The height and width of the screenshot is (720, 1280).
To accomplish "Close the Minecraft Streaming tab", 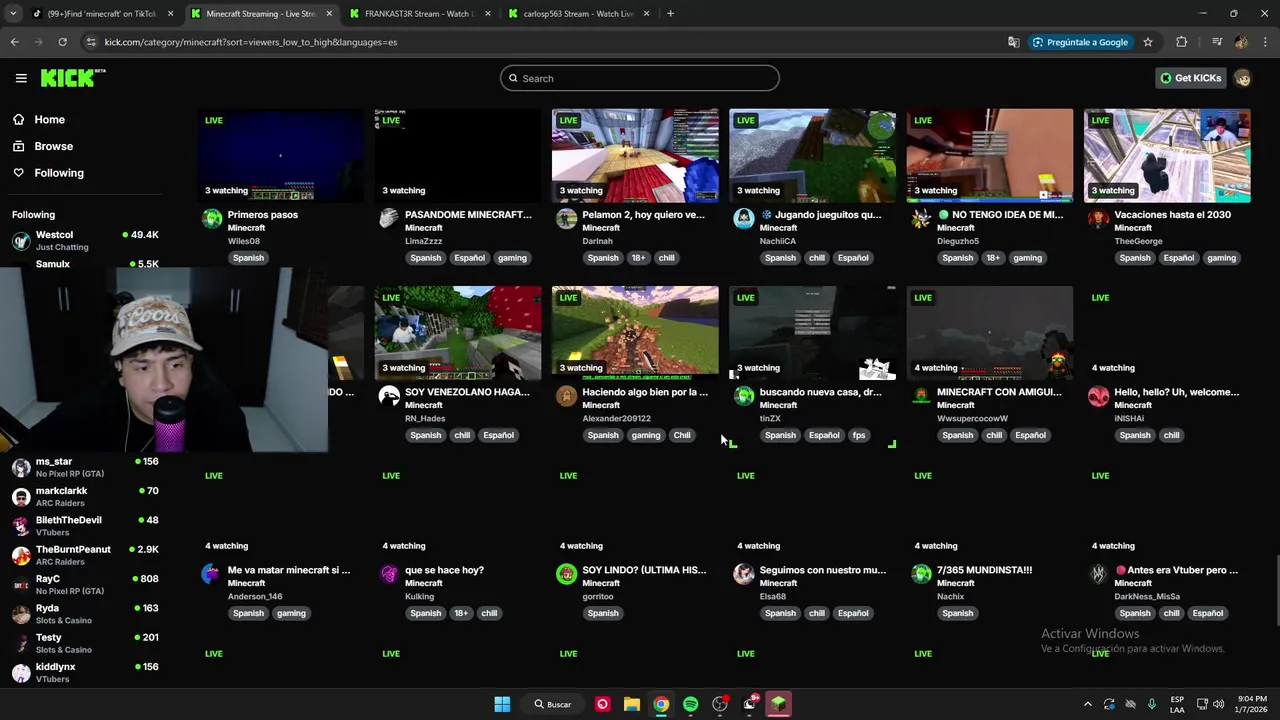I will click(x=329, y=14).
